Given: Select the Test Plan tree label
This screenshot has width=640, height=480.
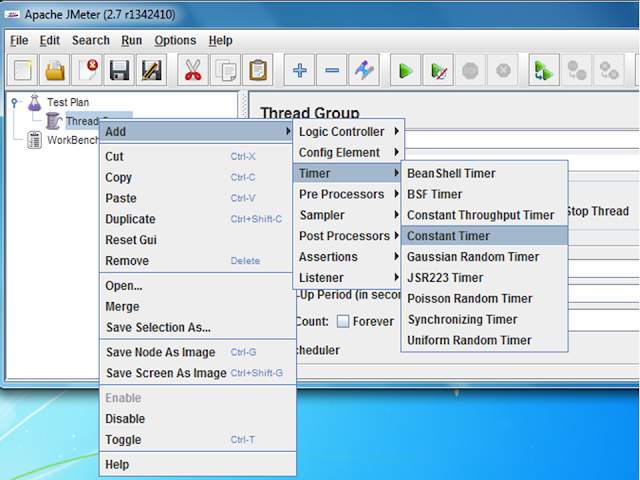Looking at the screenshot, I should (68, 102).
